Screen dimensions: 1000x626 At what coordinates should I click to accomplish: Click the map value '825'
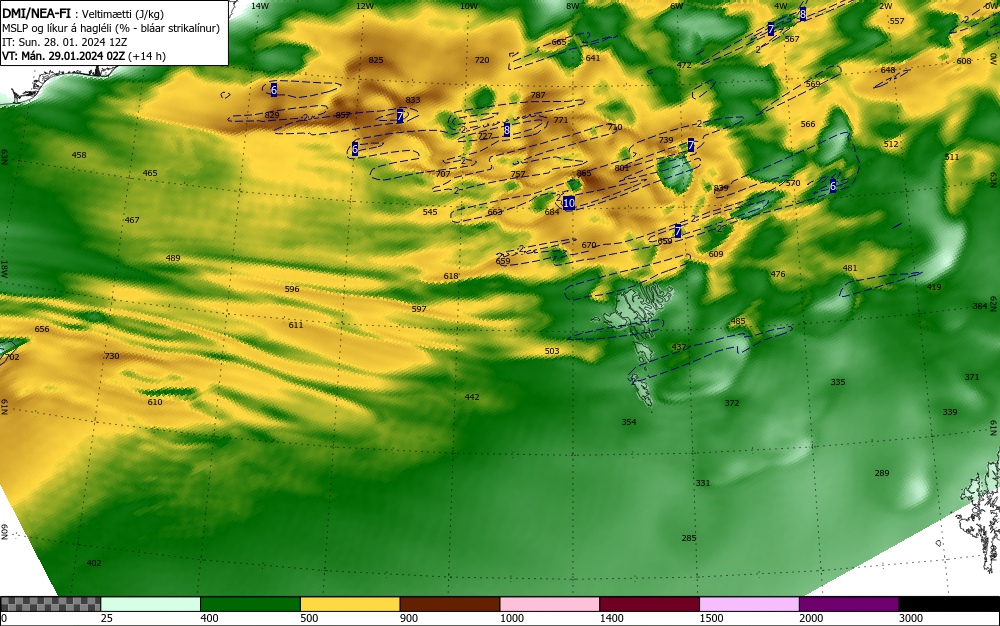(376, 61)
